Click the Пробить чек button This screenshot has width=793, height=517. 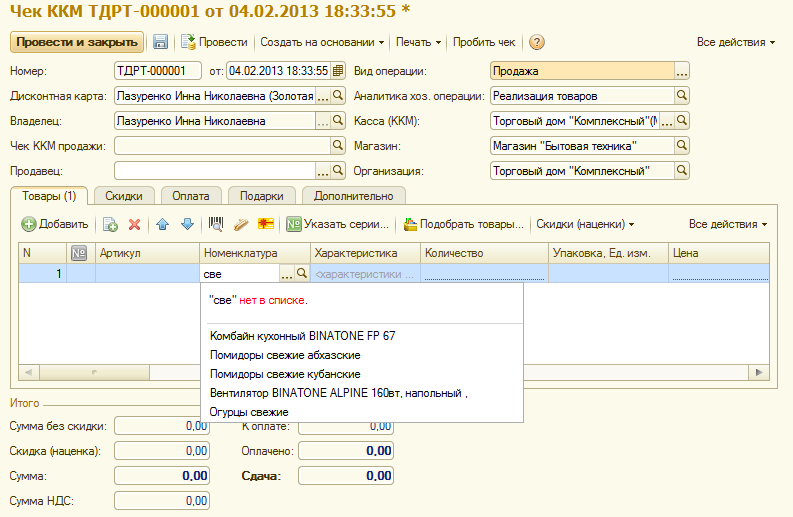pos(484,42)
